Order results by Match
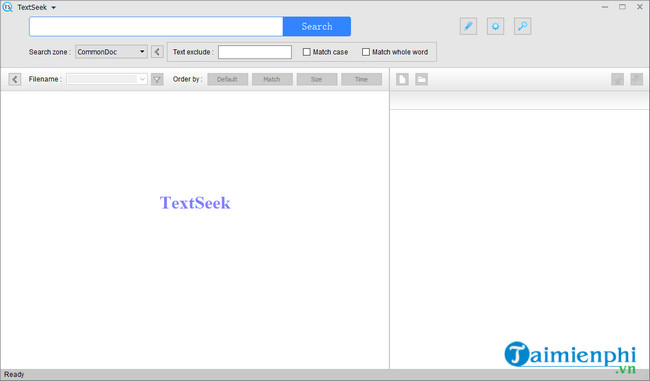The height and width of the screenshot is (381, 650). tap(272, 79)
